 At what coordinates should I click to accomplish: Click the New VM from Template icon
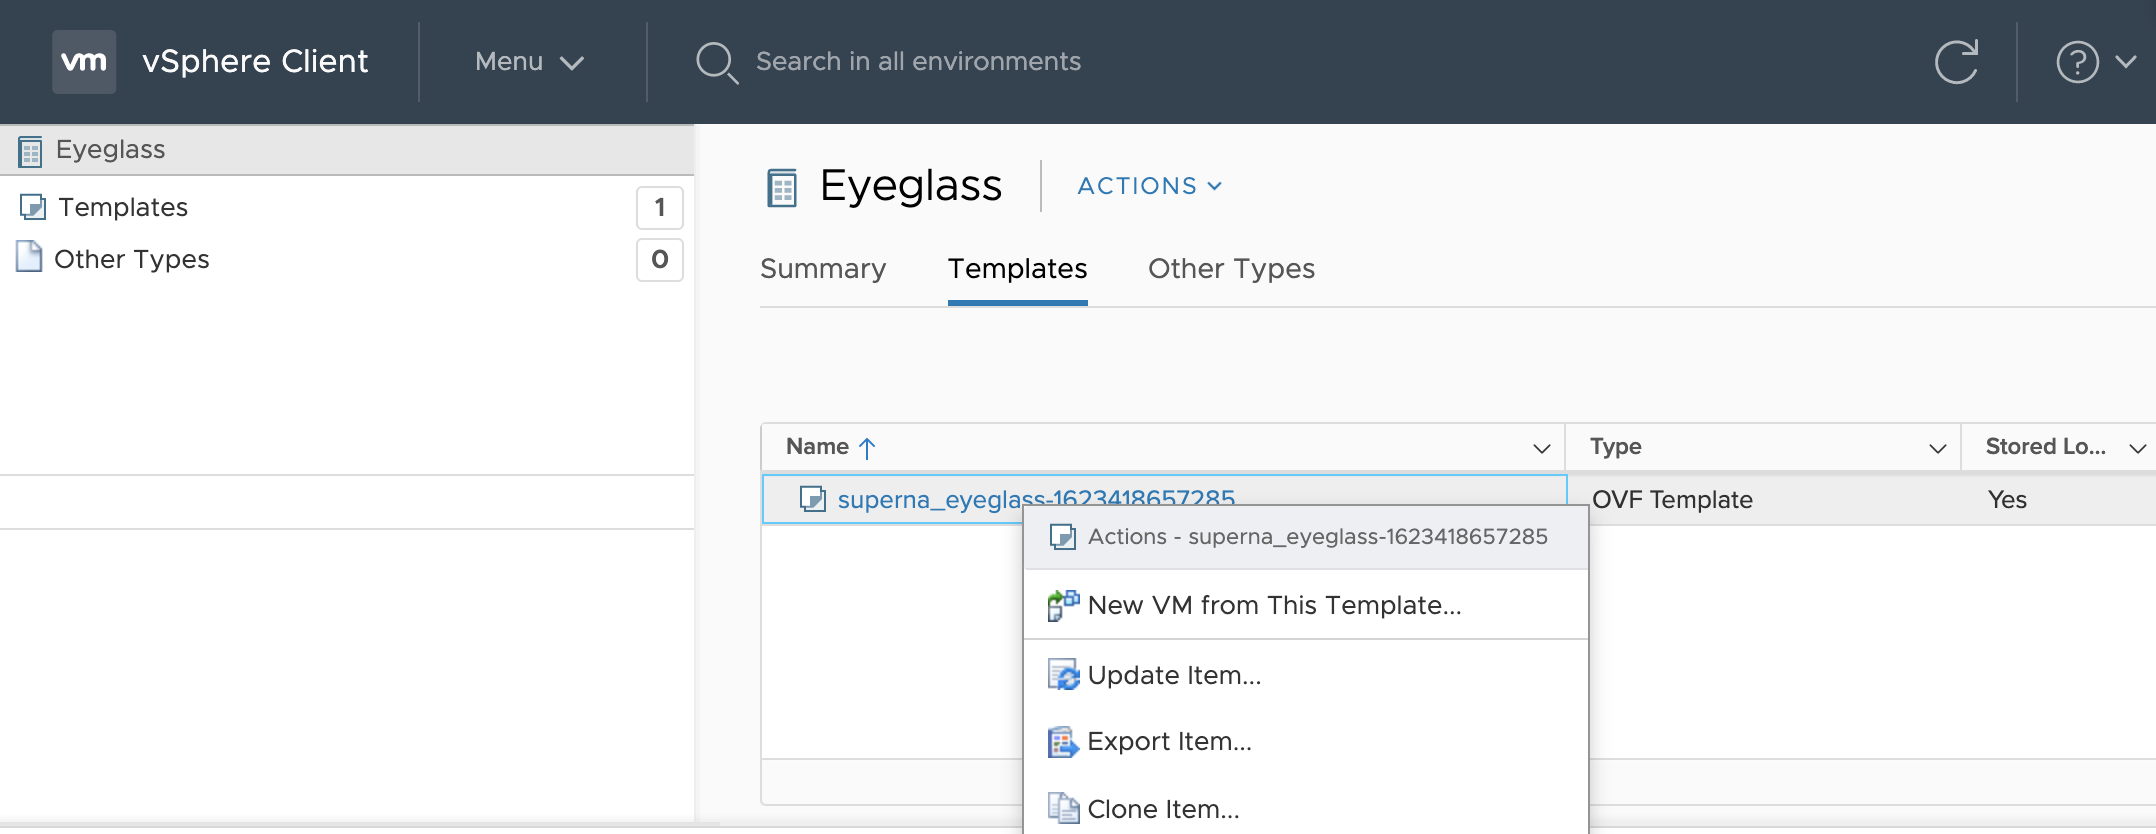pyautogui.click(x=1063, y=605)
